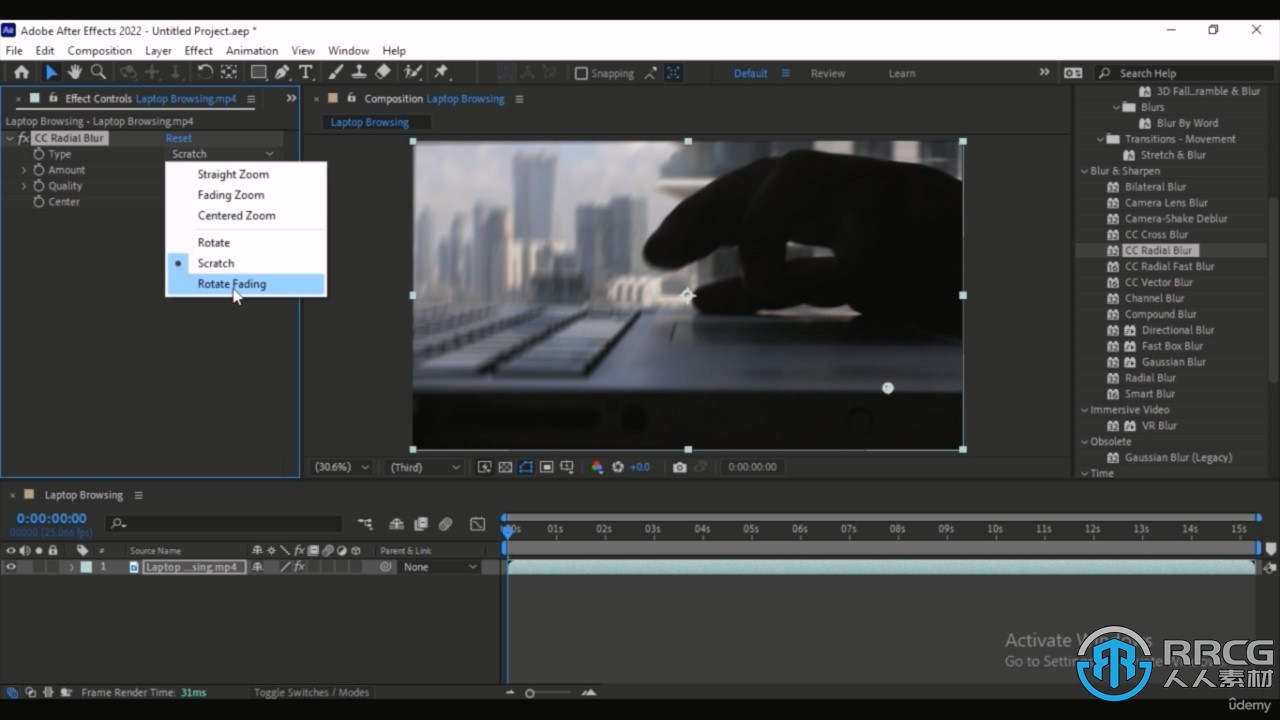This screenshot has height=720, width=1280.
Task: Expand the Amount property in Effect Controls
Action: 23,169
